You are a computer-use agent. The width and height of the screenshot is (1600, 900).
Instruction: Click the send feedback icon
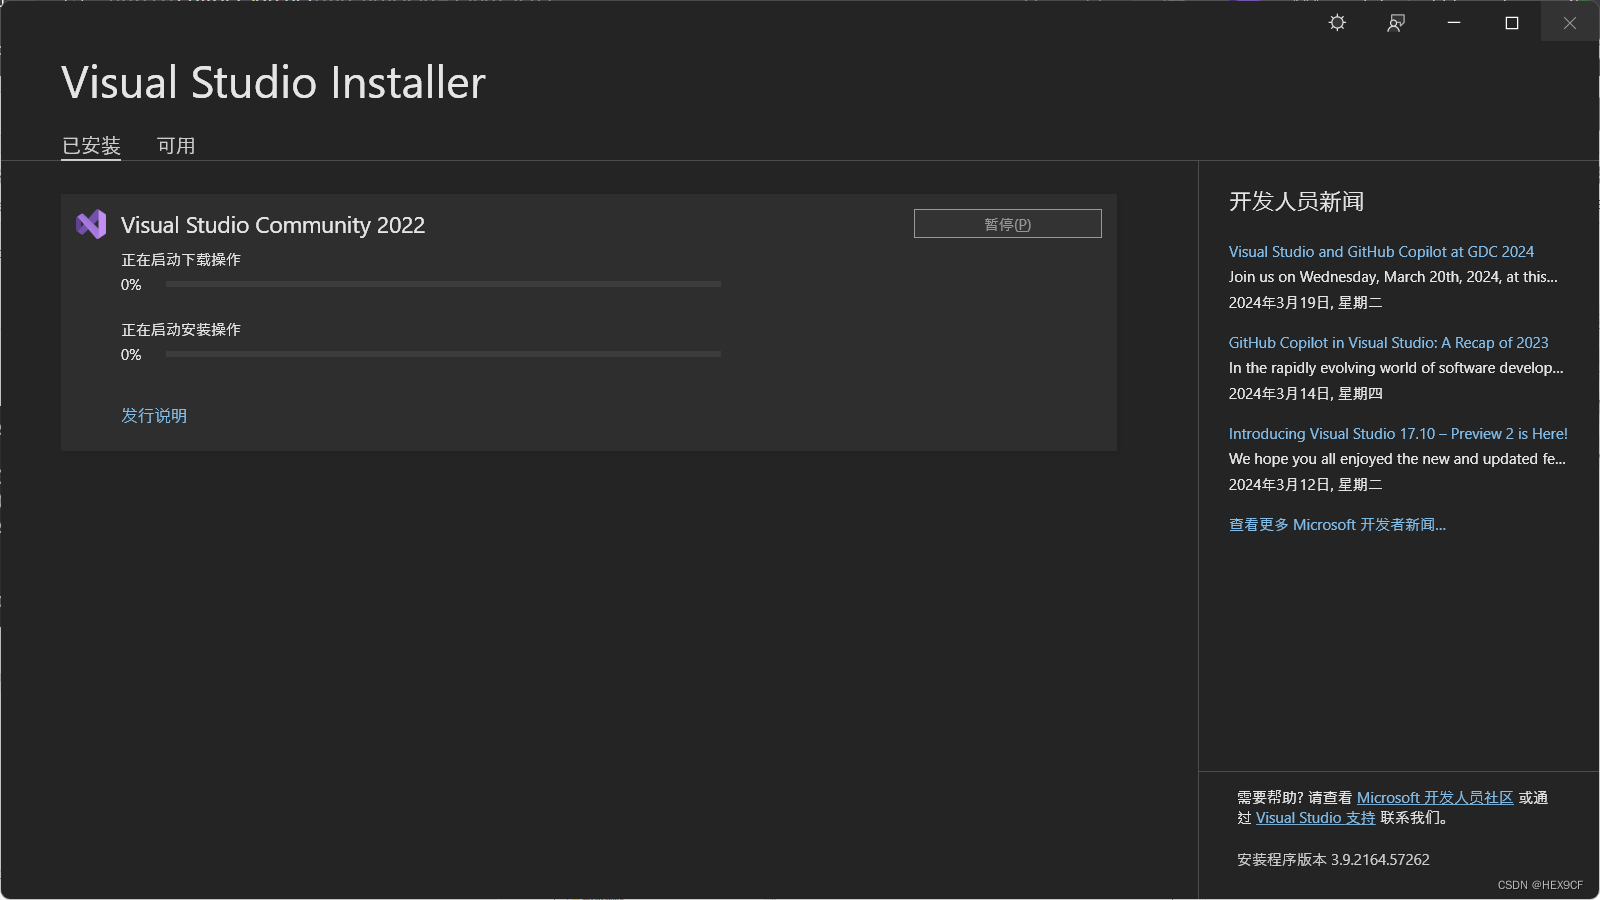point(1396,22)
